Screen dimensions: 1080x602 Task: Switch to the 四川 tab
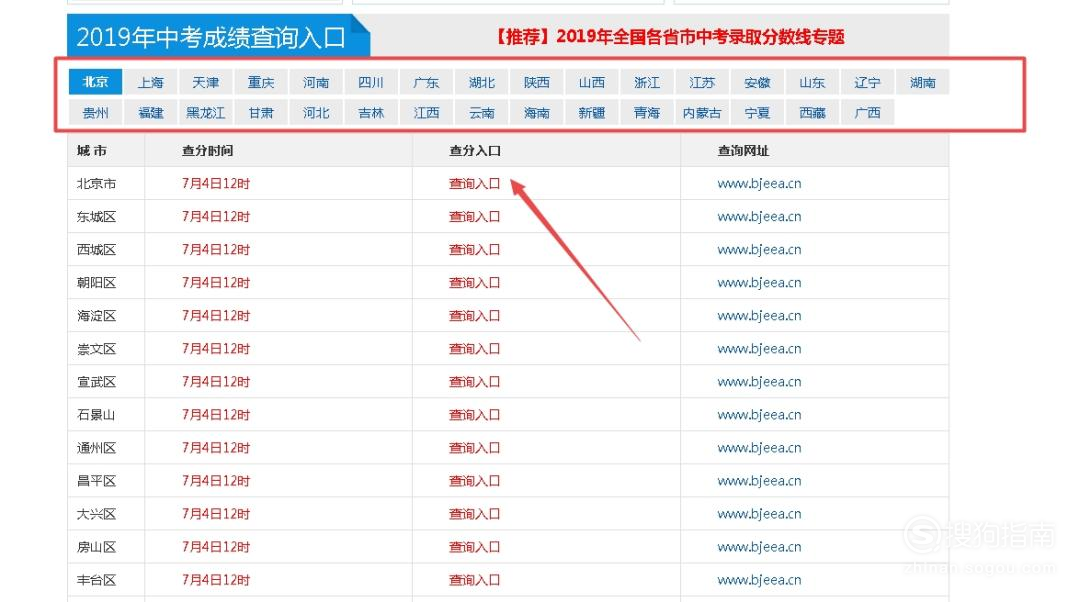point(371,82)
